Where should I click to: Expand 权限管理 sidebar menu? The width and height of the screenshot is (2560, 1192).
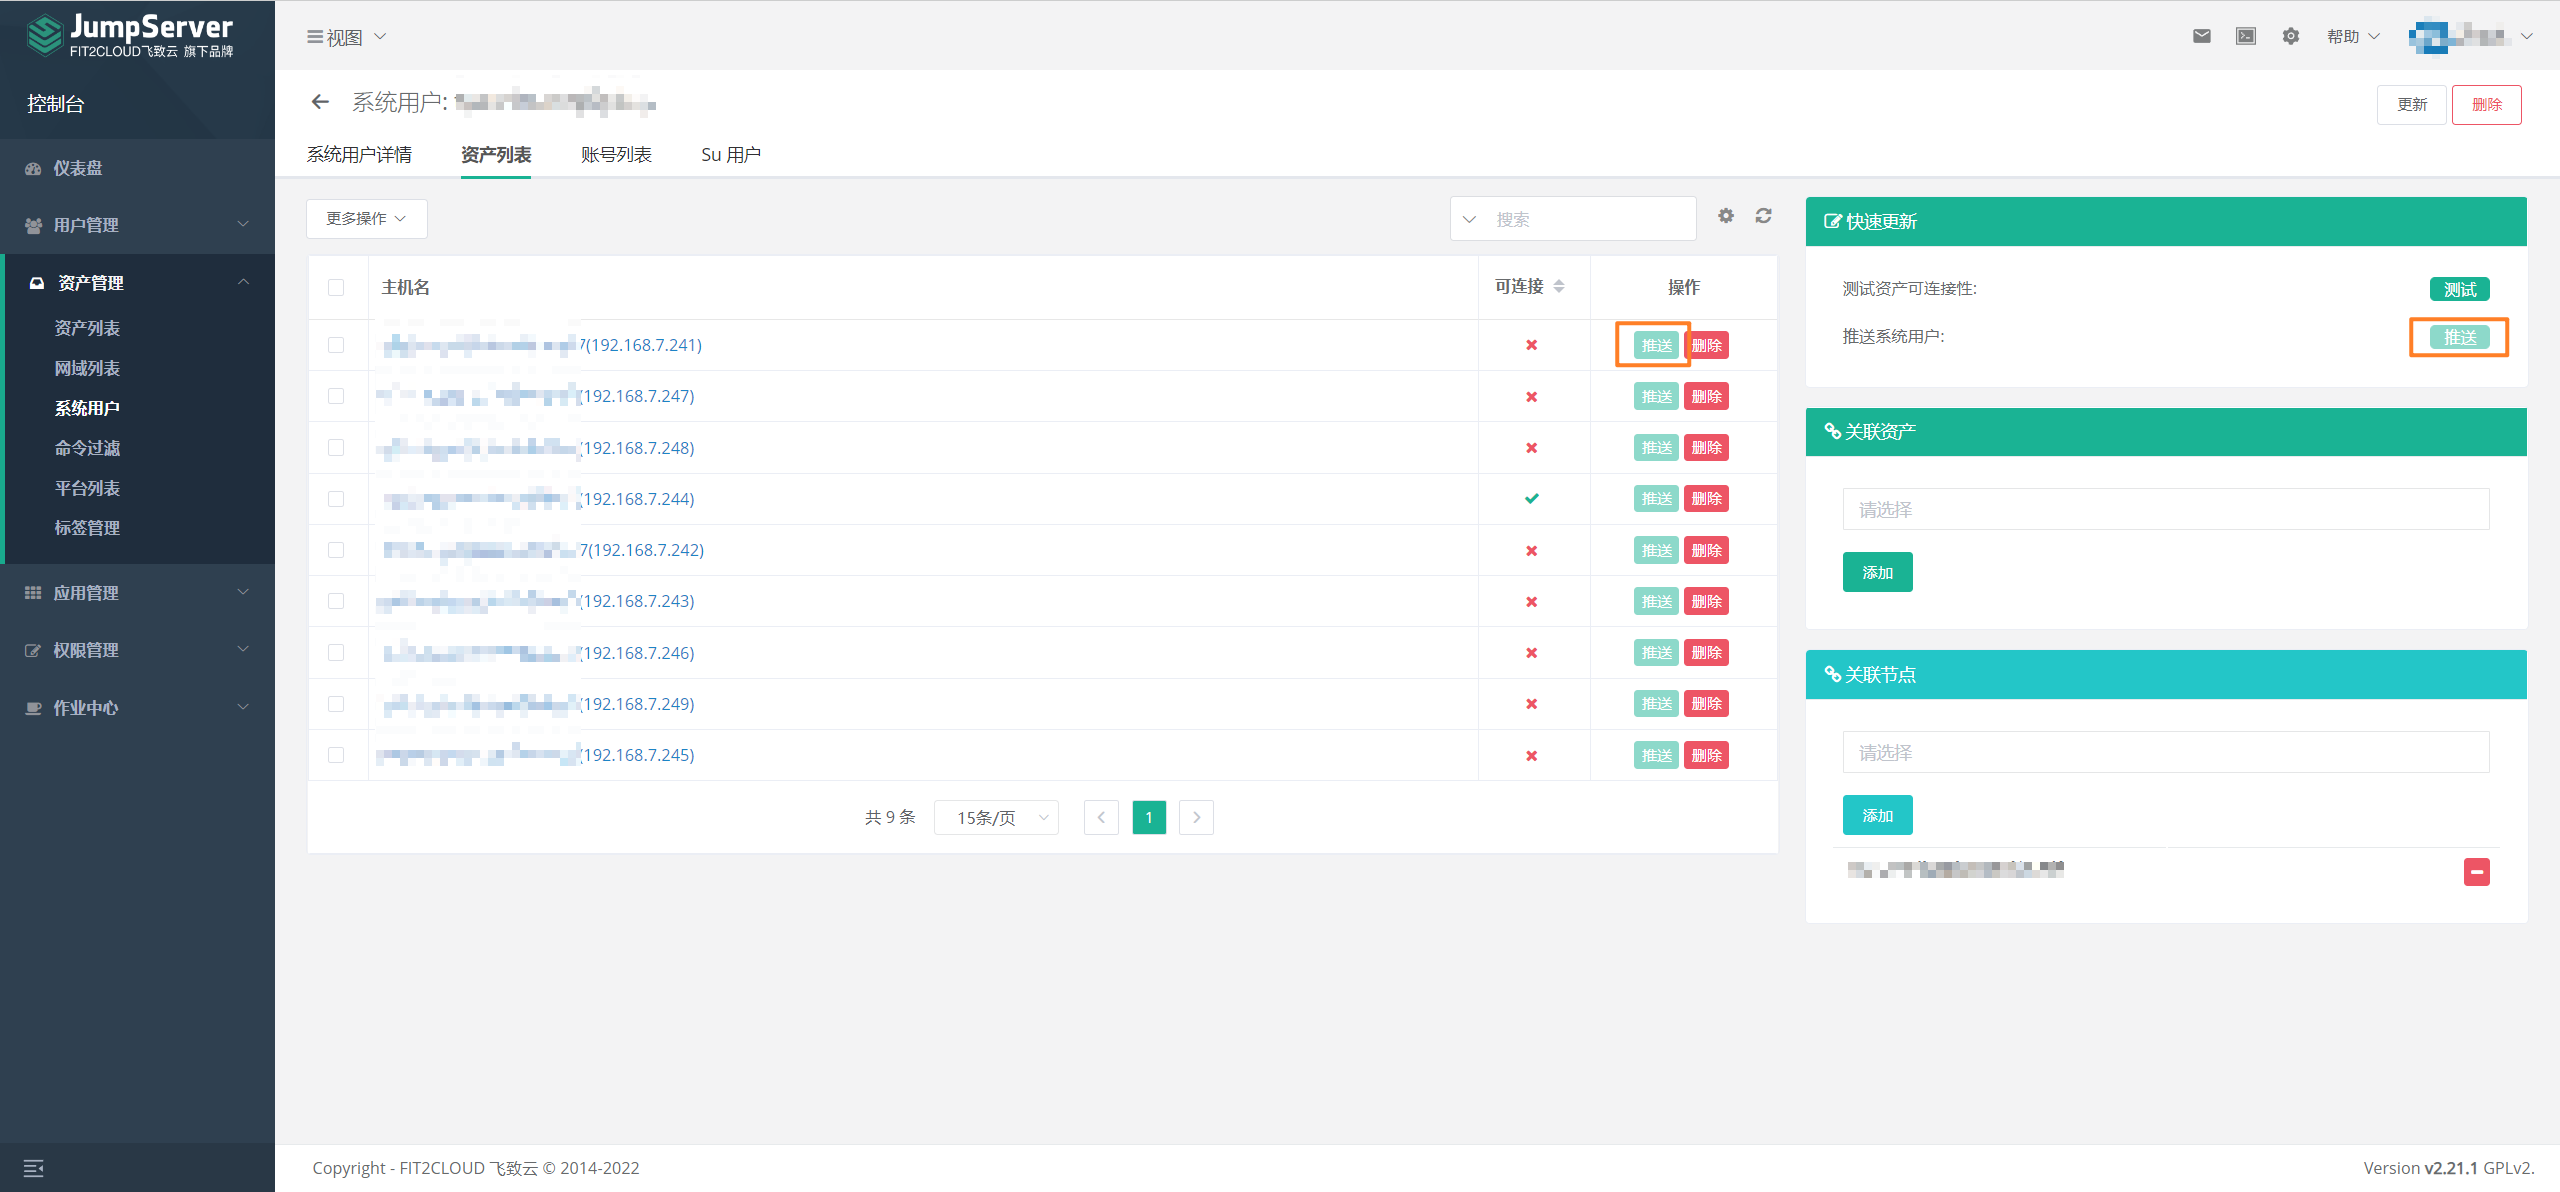pyautogui.click(x=137, y=650)
